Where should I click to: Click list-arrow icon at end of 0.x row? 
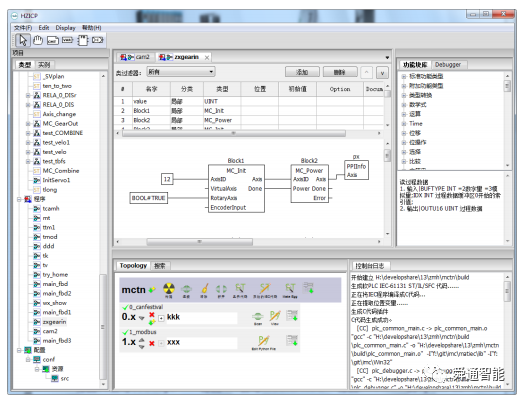point(292,315)
